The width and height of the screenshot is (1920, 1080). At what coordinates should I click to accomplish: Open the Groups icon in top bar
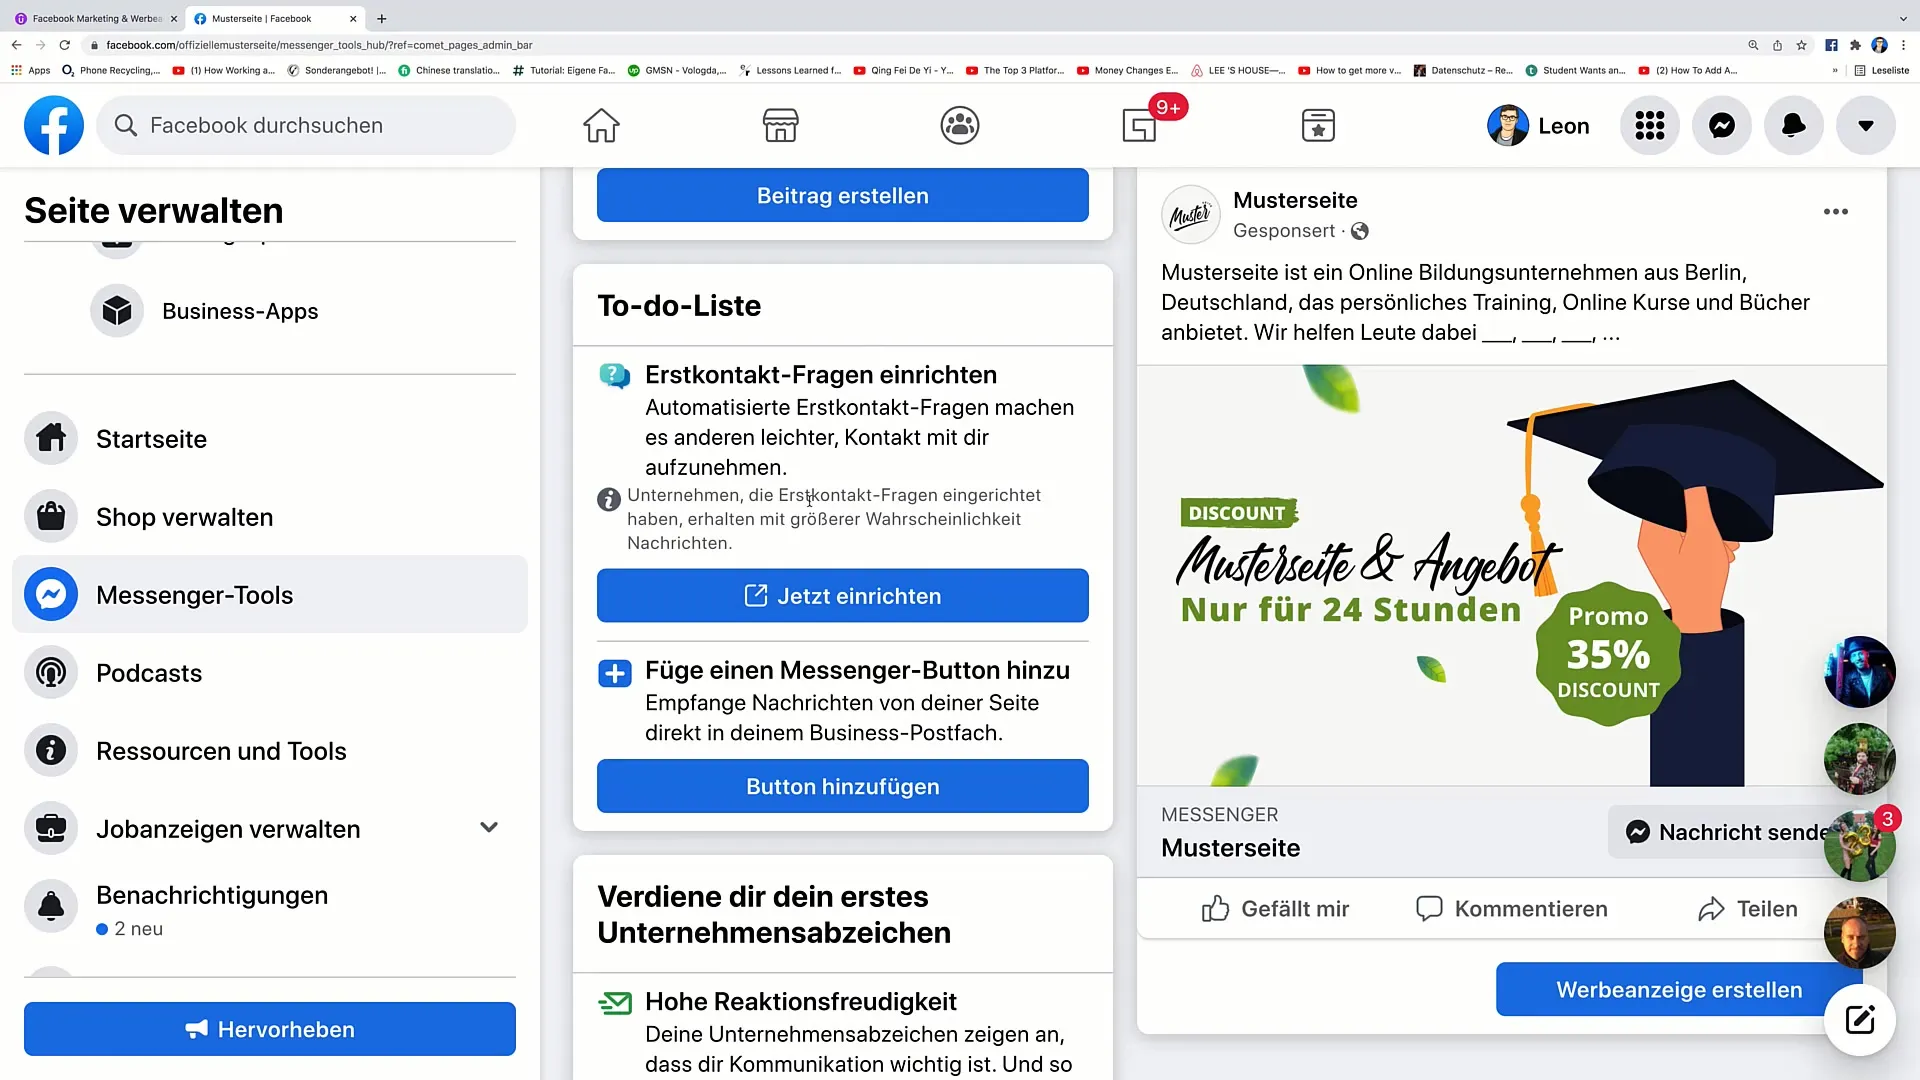click(x=960, y=125)
